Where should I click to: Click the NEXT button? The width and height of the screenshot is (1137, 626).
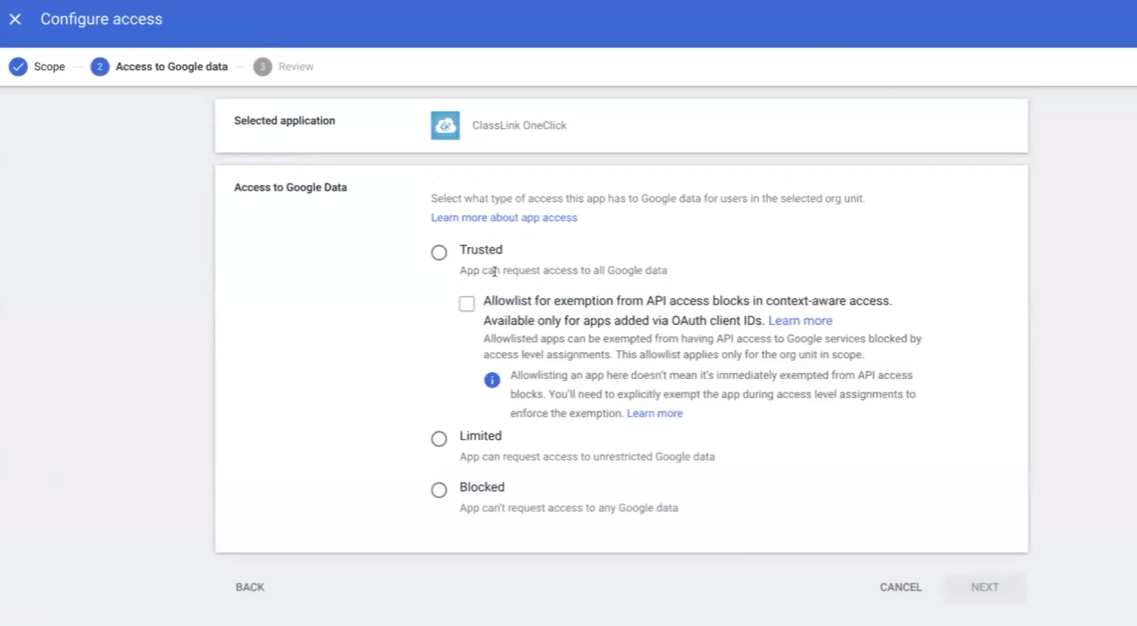984,587
